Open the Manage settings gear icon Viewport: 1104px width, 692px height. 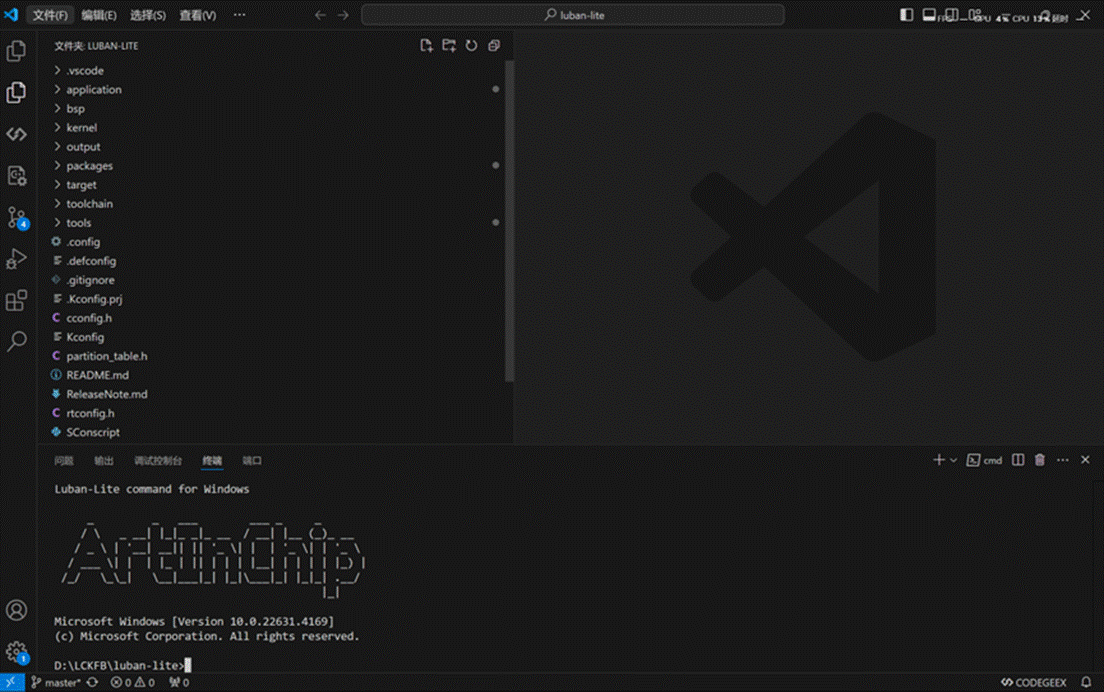tap(16, 651)
